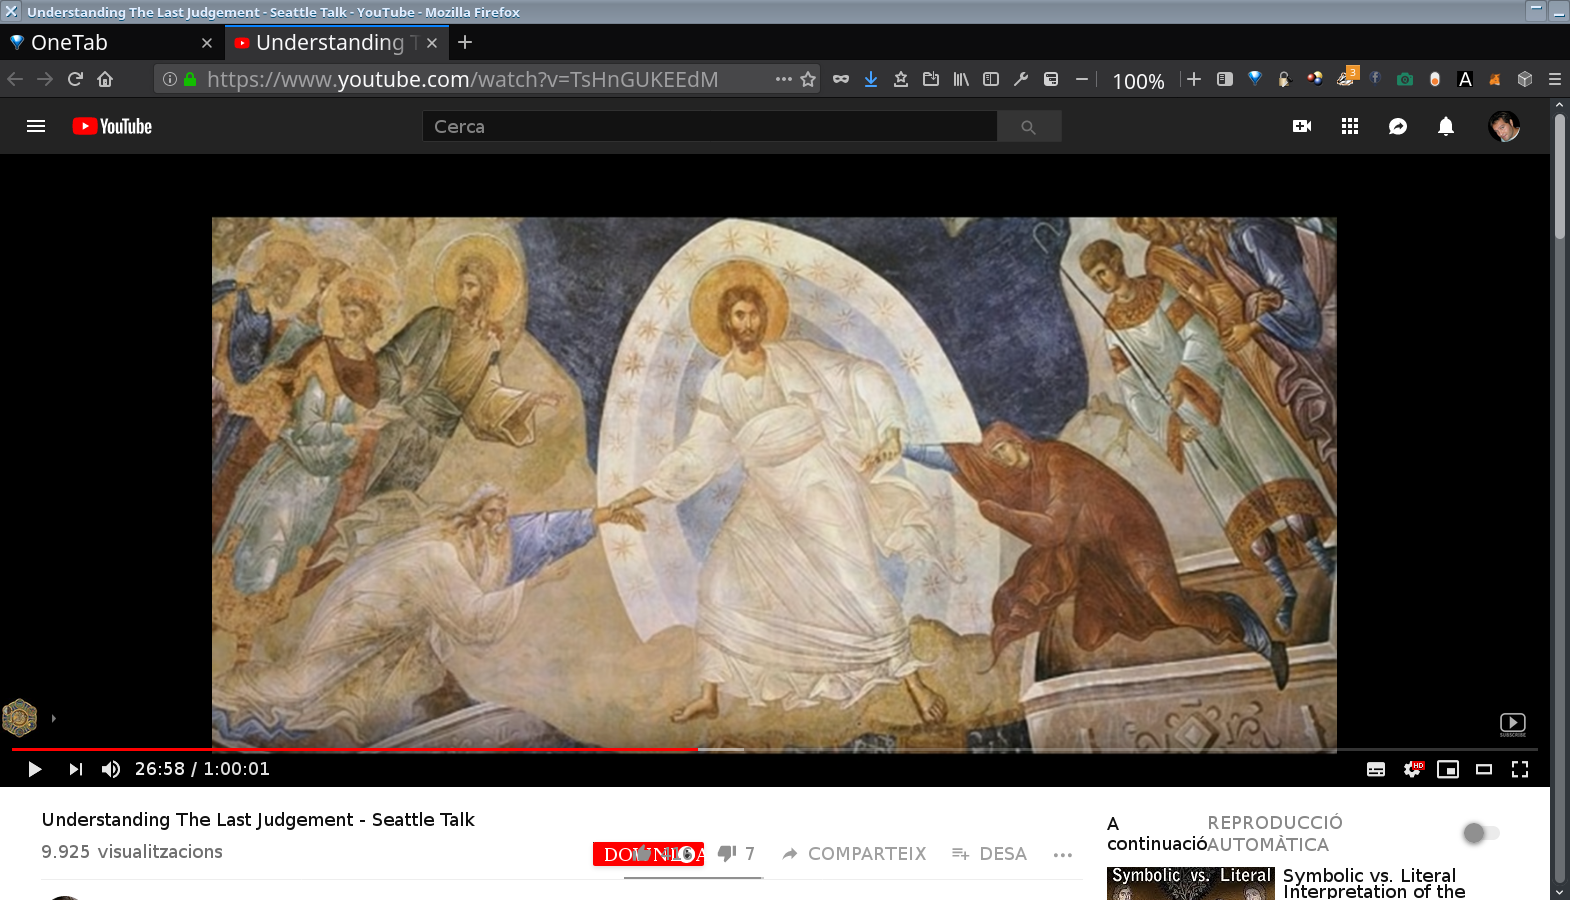
Task: Open YouTube messages icon
Action: [x=1398, y=126]
